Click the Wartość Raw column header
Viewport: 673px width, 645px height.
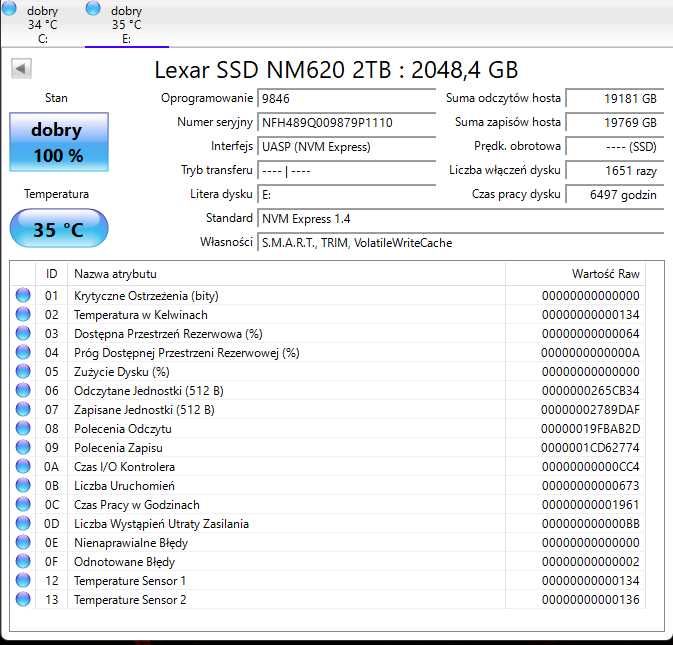click(575, 274)
